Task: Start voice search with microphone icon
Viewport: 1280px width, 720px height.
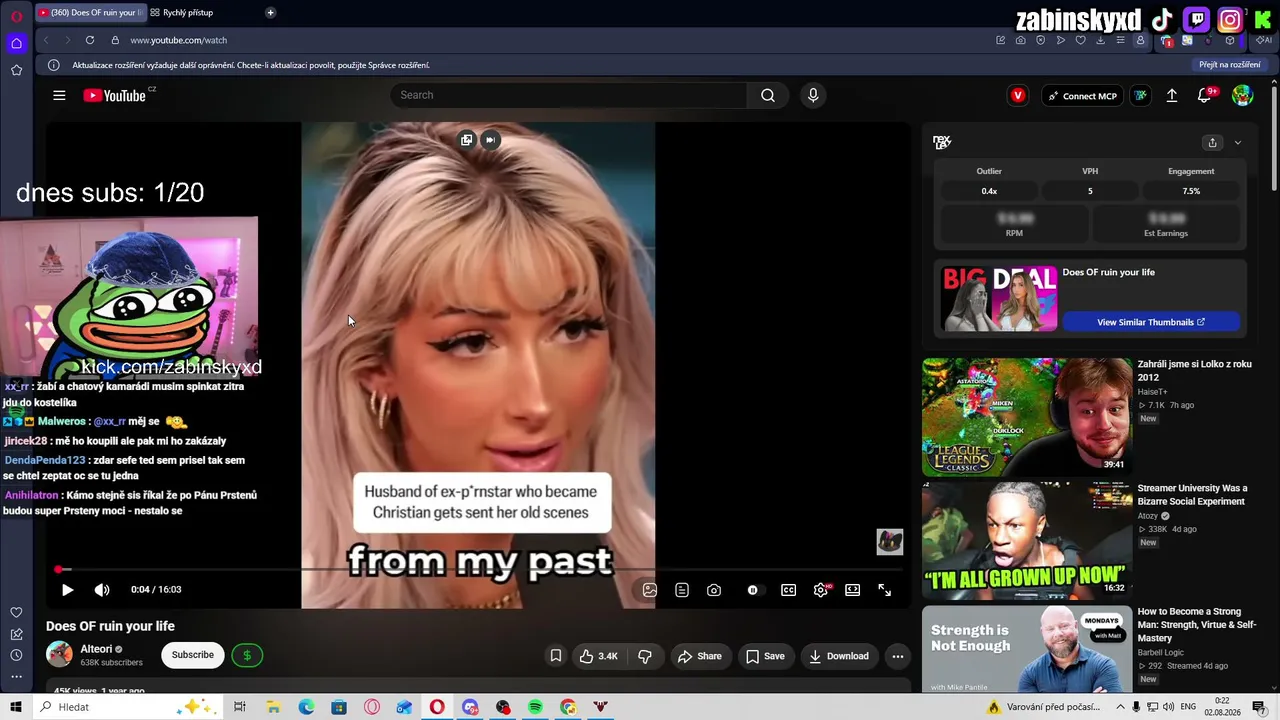Action: 813,95
